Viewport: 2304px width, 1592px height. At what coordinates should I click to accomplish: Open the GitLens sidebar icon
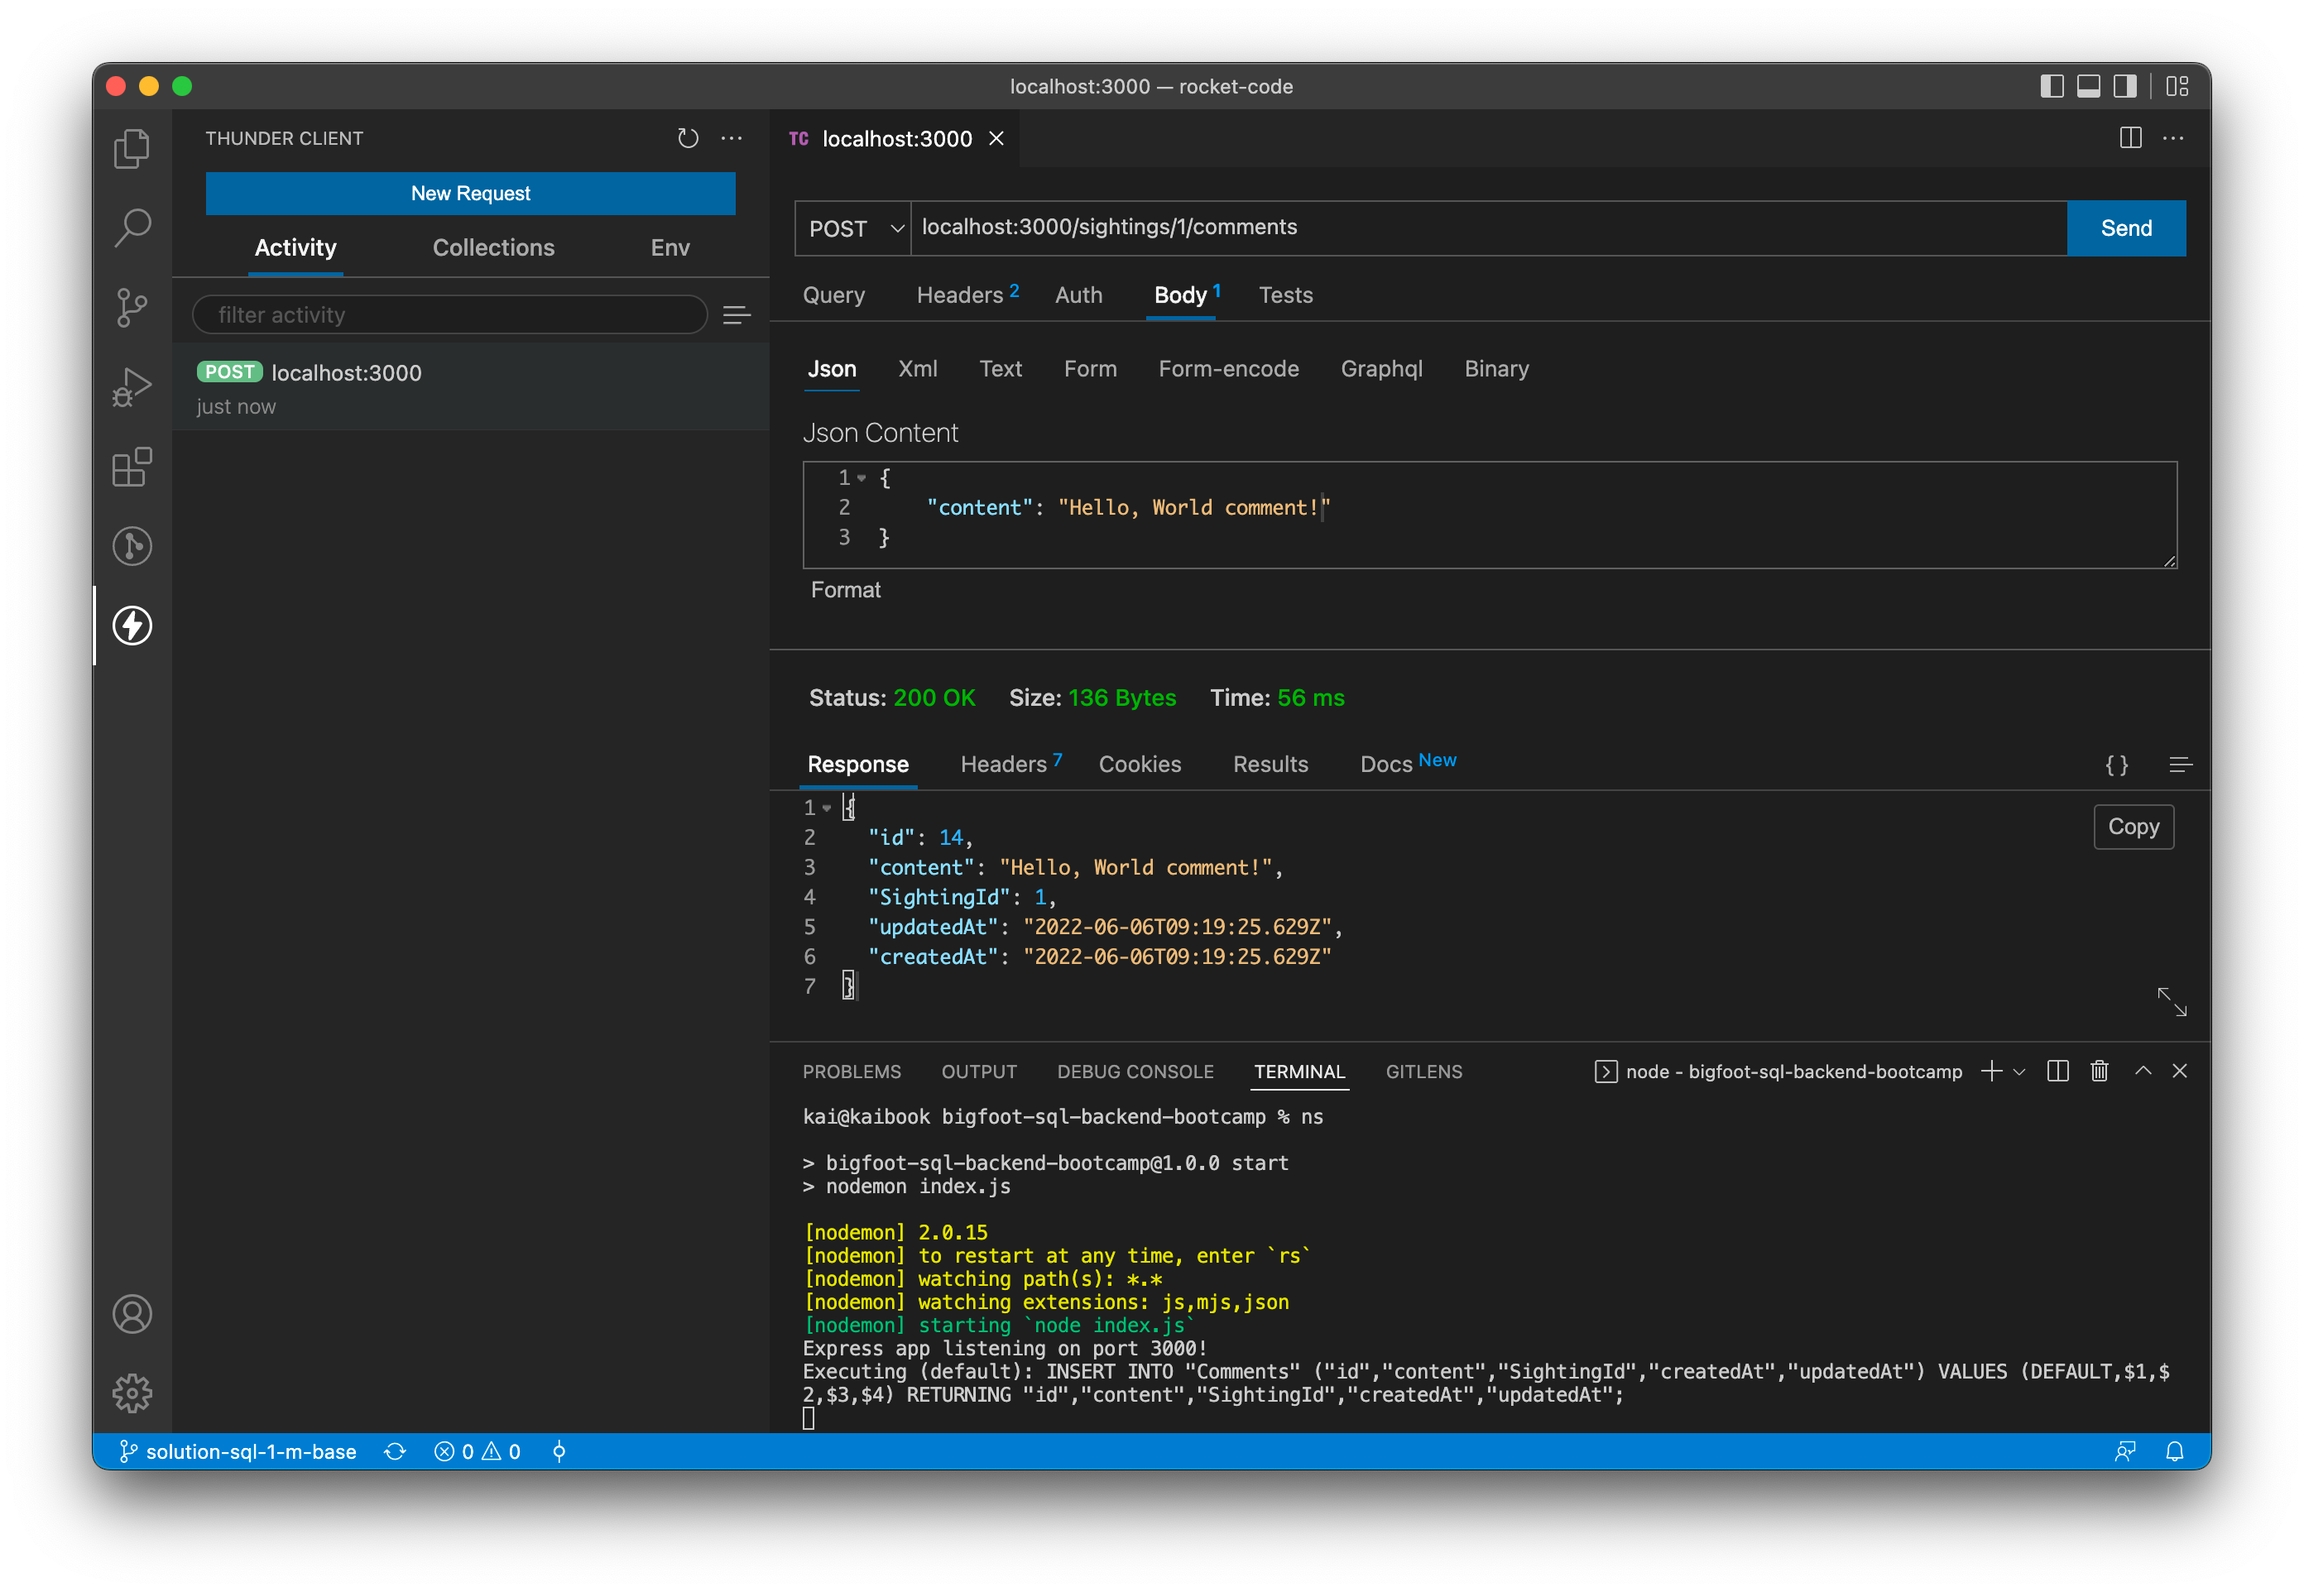point(132,546)
